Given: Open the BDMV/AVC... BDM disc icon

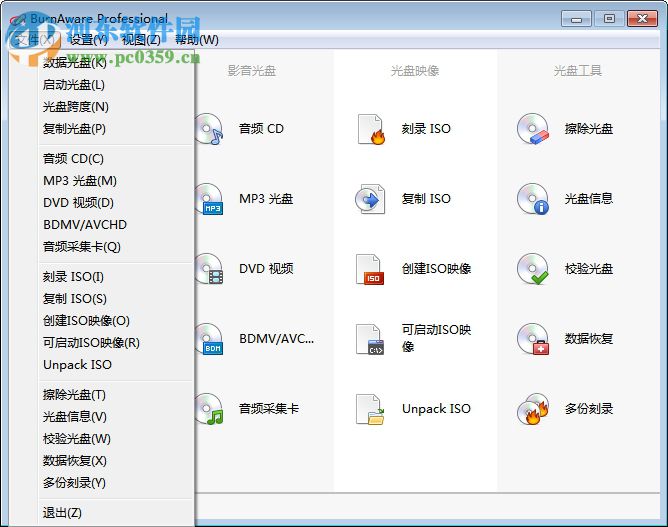Looking at the screenshot, I should (209, 339).
